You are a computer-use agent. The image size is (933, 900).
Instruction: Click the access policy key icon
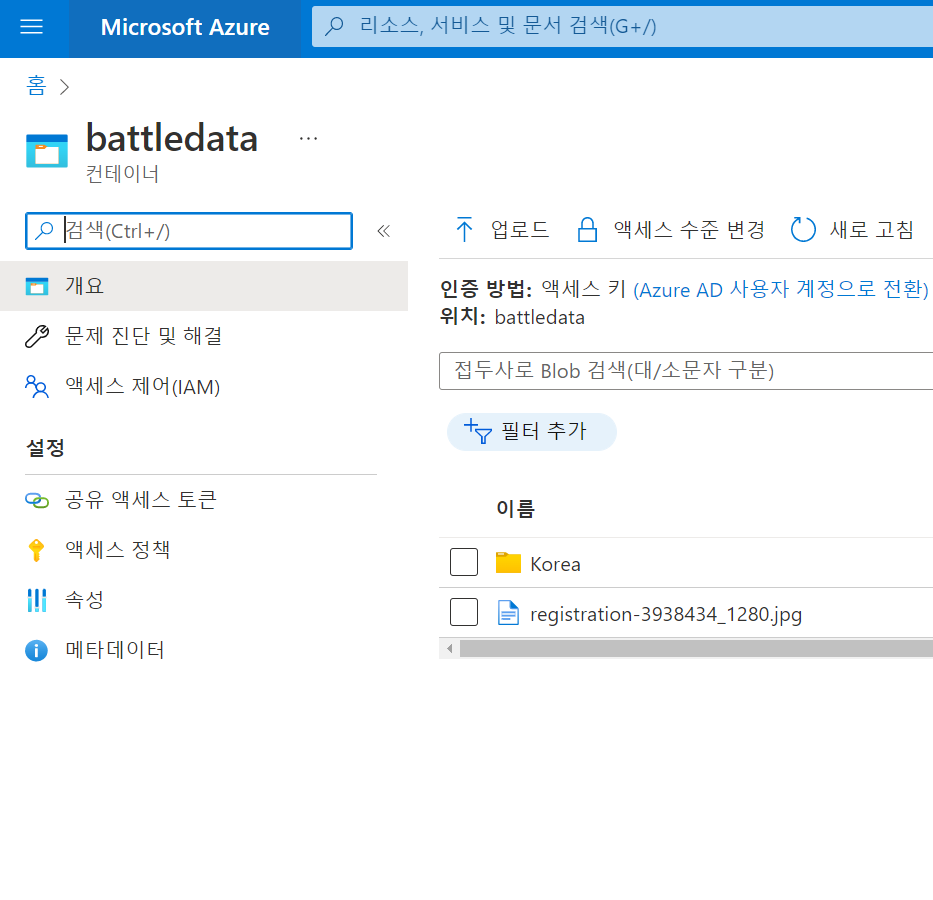(x=36, y=550)
